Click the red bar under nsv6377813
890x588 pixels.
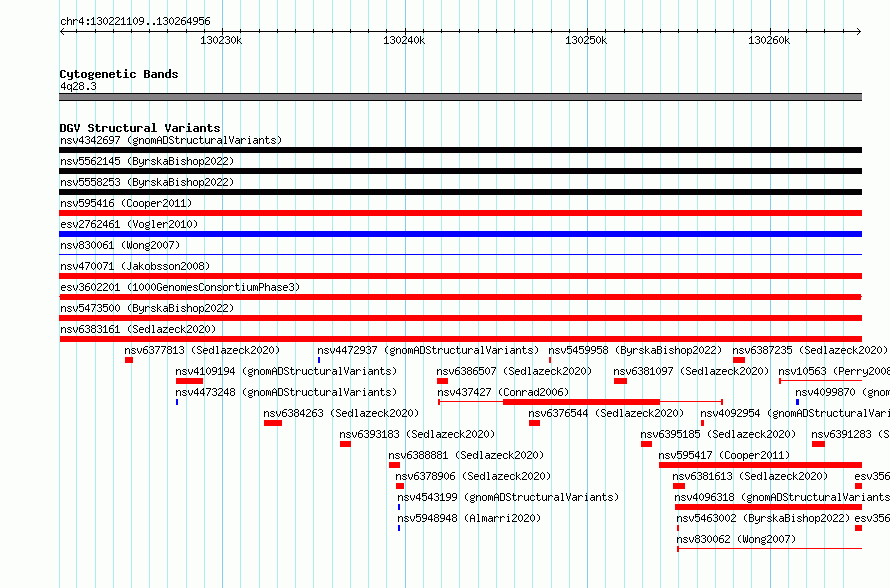coord(129,360)
